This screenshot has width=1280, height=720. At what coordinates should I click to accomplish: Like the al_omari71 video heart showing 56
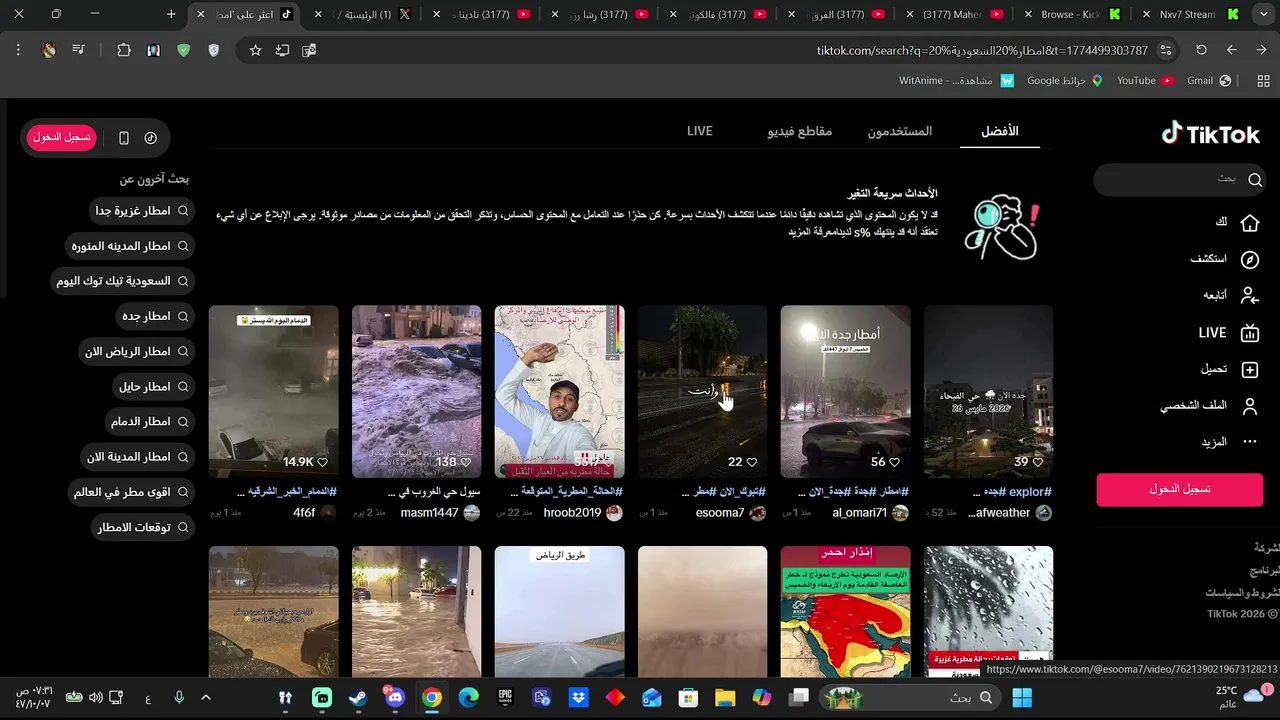[x=895, y=462]
